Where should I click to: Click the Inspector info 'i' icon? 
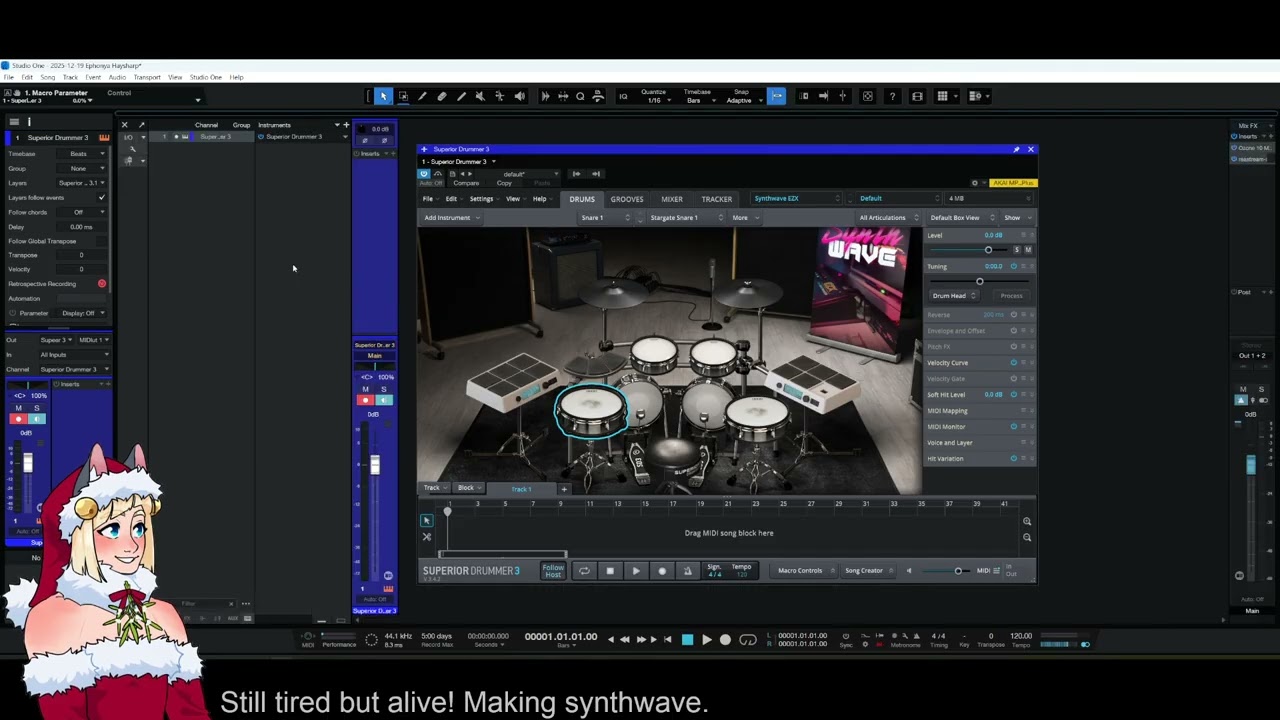pos(29,122)
